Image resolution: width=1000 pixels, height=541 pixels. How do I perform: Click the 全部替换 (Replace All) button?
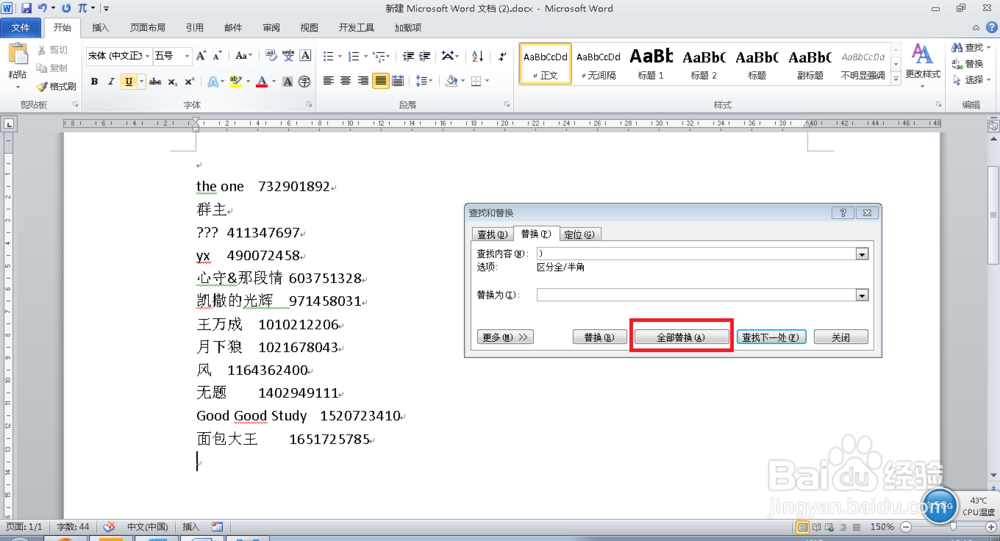(680, 337)
